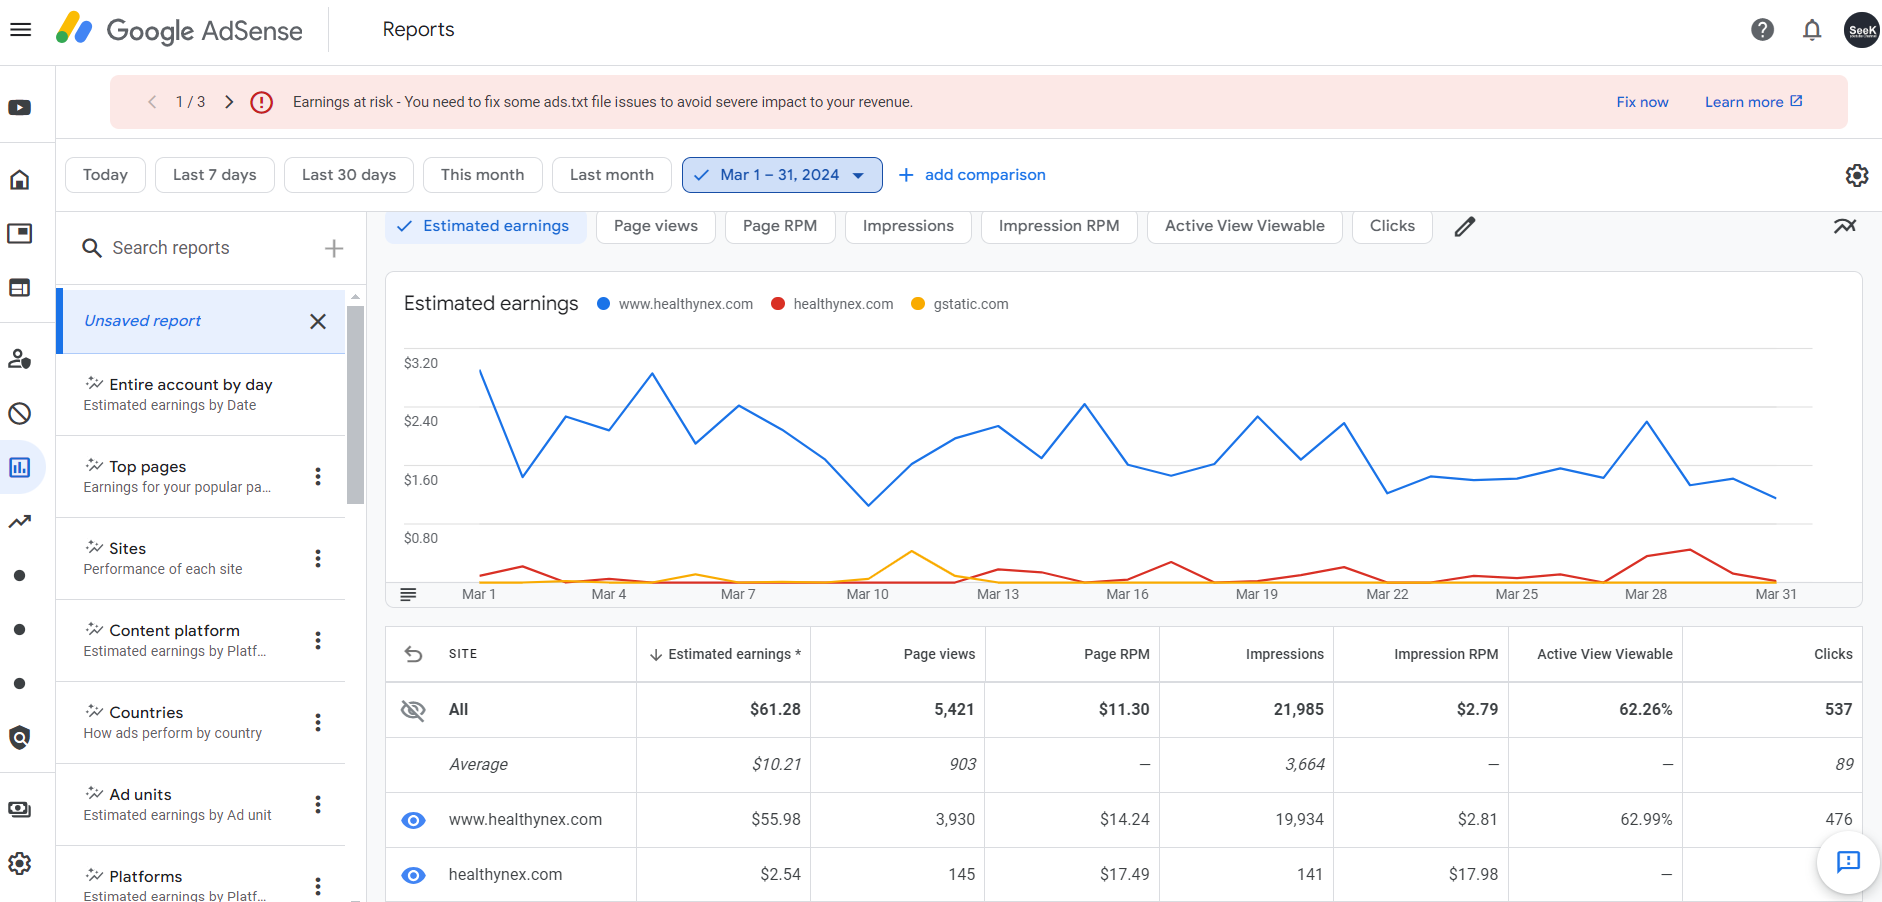
Task: Click blue www.healthynex.com legend dot
Action: coord(603,304)
